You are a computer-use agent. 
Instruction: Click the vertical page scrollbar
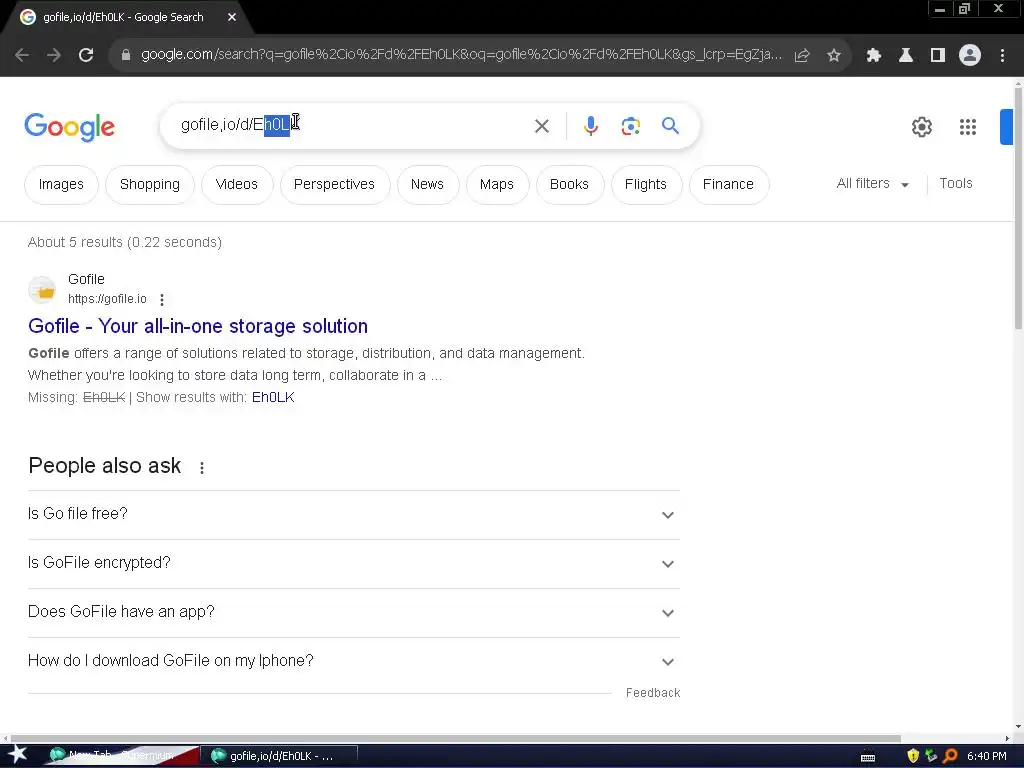tap(1018, 209)
